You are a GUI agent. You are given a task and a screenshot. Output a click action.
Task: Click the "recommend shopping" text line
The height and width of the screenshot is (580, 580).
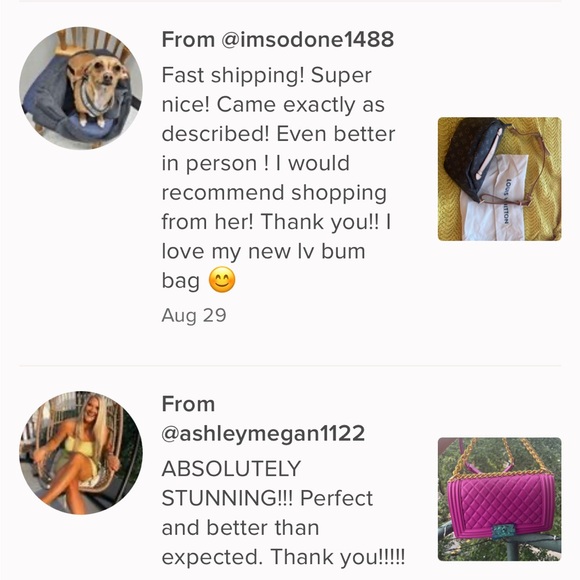tap(274, 193)
